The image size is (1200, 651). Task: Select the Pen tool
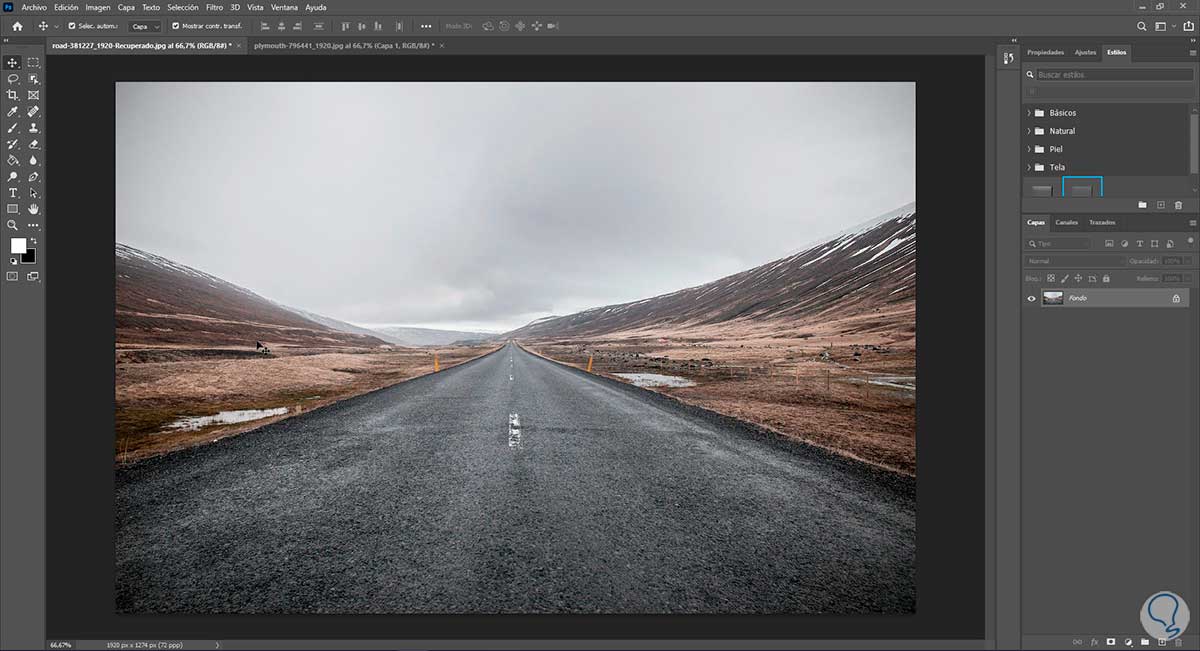(x=33, y=176)
